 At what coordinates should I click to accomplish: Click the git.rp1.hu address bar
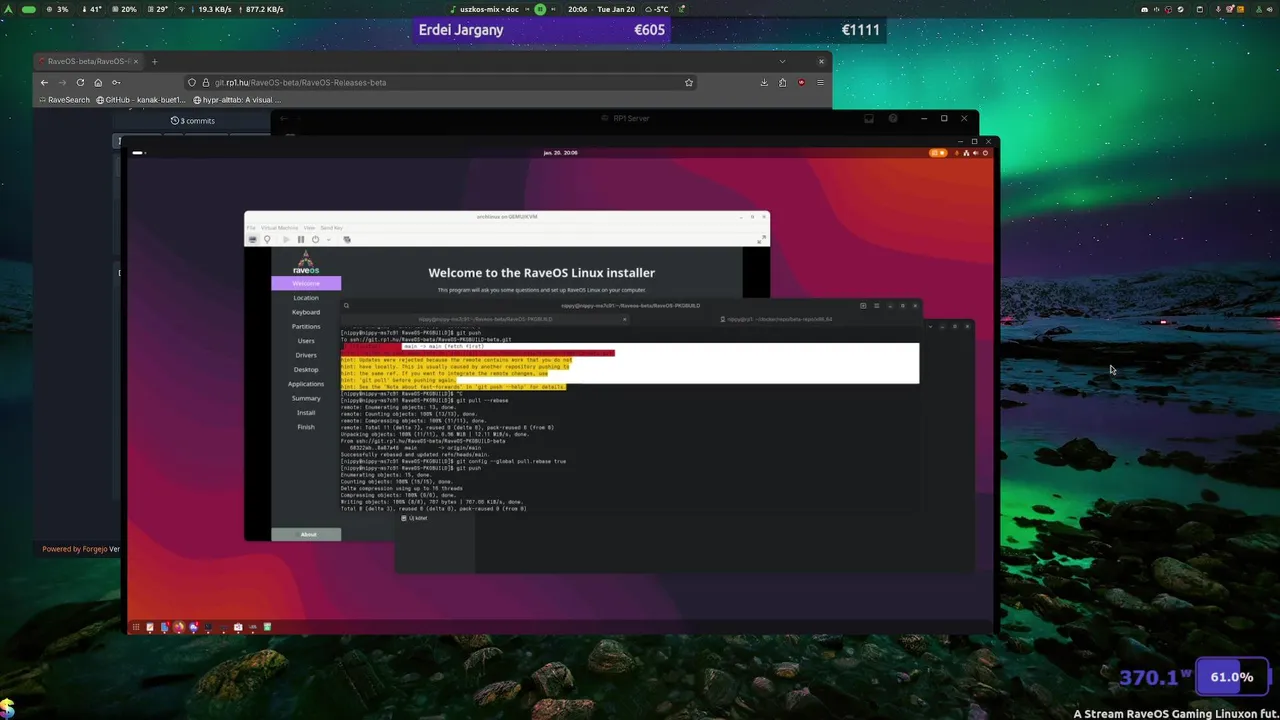(x=440, y=82)
